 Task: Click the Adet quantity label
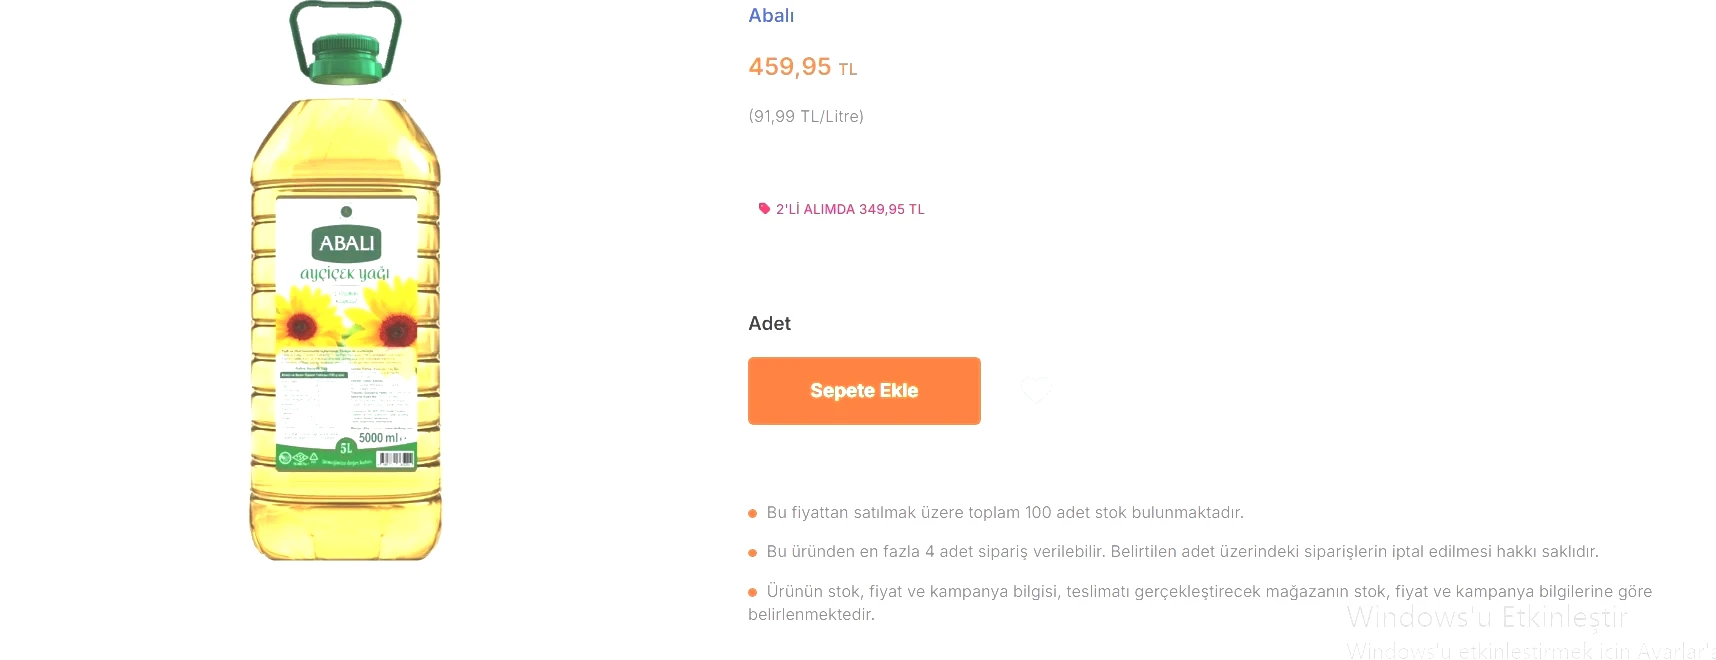click(x=769, y=324)
